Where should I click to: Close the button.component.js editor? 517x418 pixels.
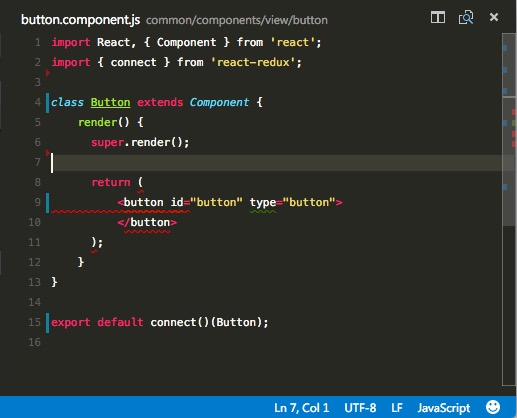pos(494,17)
